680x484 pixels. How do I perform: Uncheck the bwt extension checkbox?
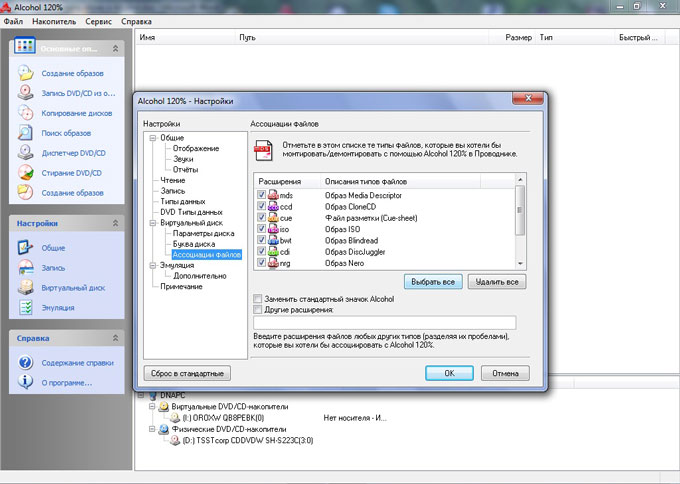coord(262,240)
